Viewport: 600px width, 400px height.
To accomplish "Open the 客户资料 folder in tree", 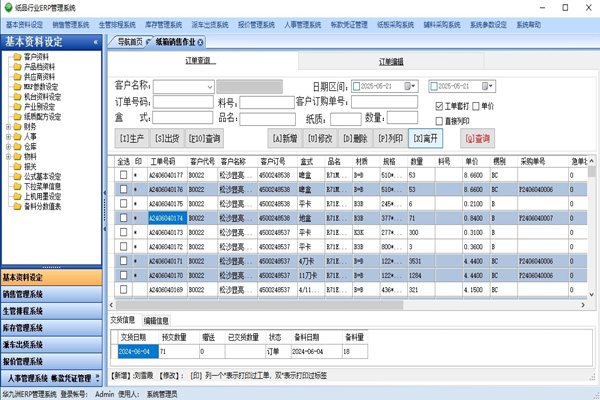I will (37, 57).
